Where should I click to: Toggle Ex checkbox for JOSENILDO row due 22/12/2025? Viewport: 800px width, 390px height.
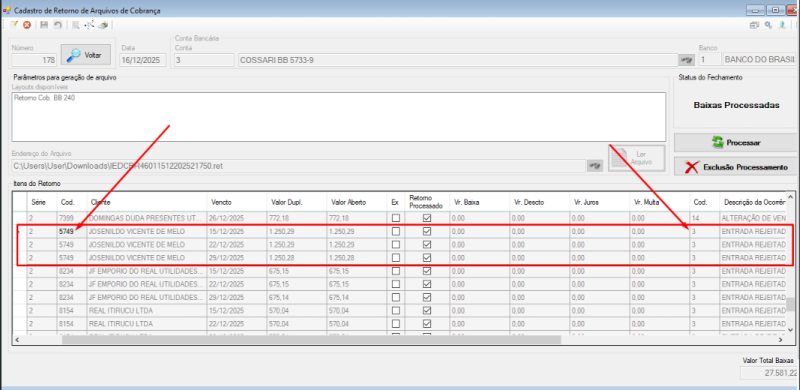click(x=395, y=245)
